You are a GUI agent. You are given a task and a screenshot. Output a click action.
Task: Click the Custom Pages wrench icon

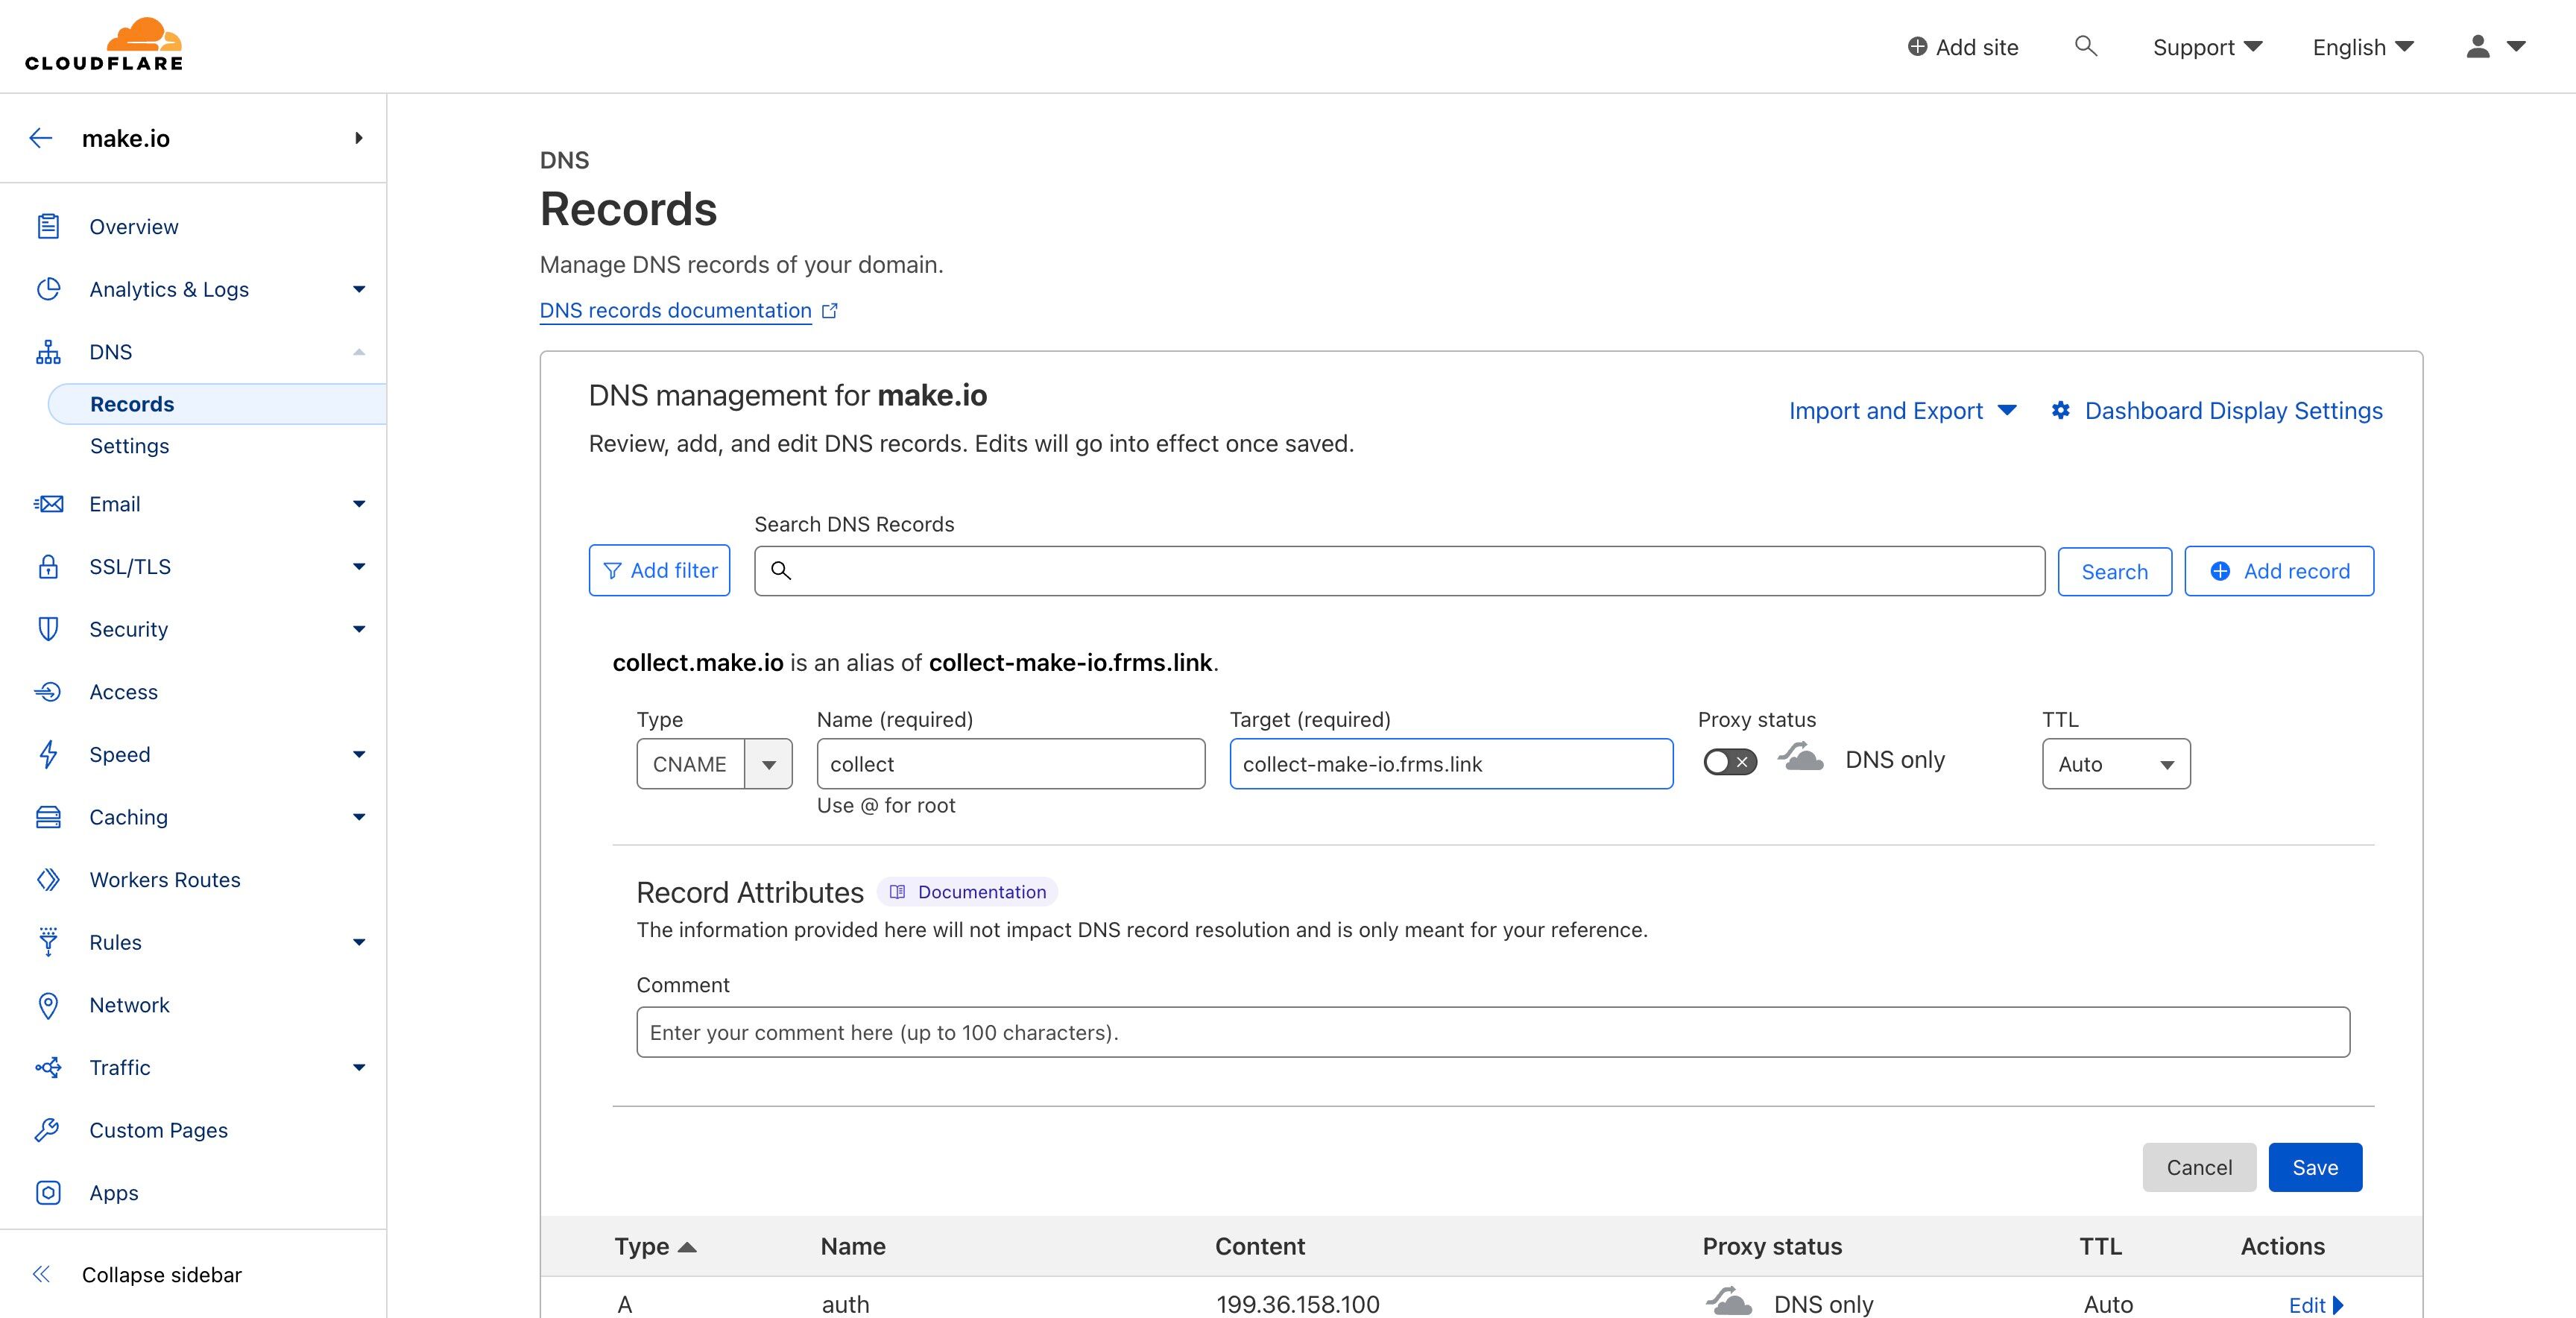tap(48, 1130)
